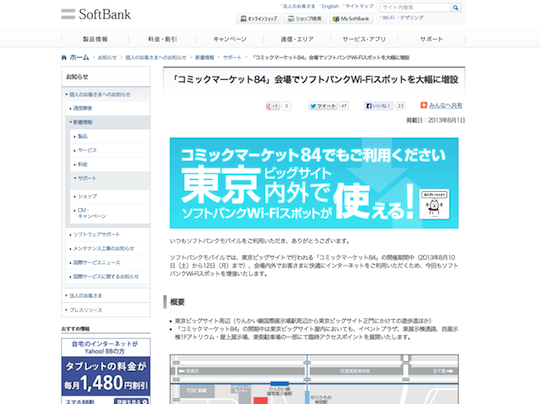Open the 通信・エリア navigation tab
This screenshot has height=404, width=540.
[297, 39]
